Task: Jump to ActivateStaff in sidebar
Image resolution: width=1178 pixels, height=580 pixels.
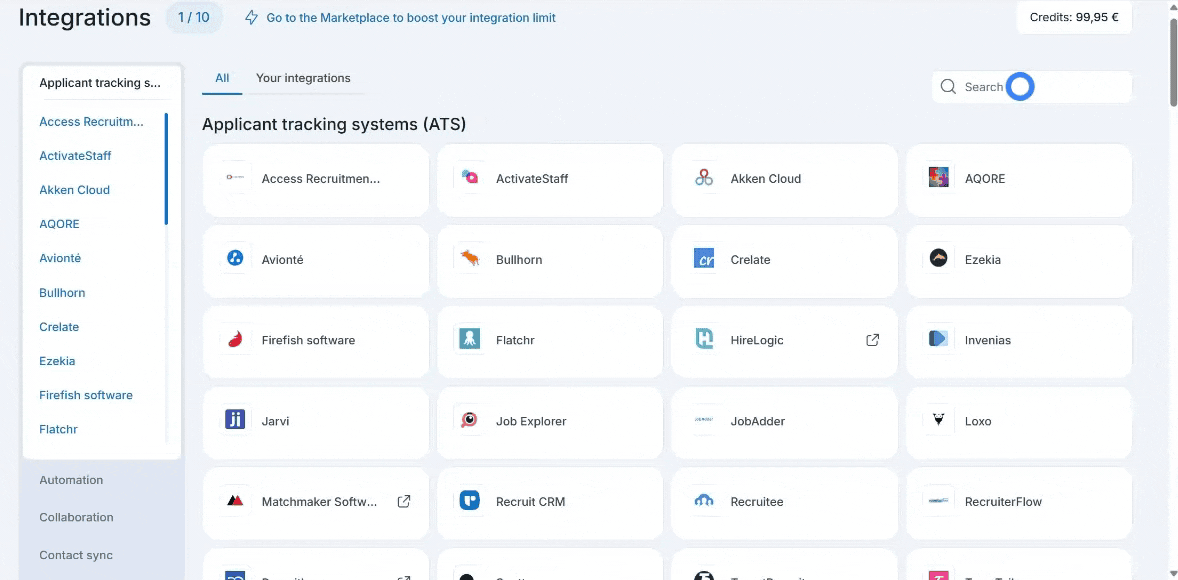Action: point(75,156)
